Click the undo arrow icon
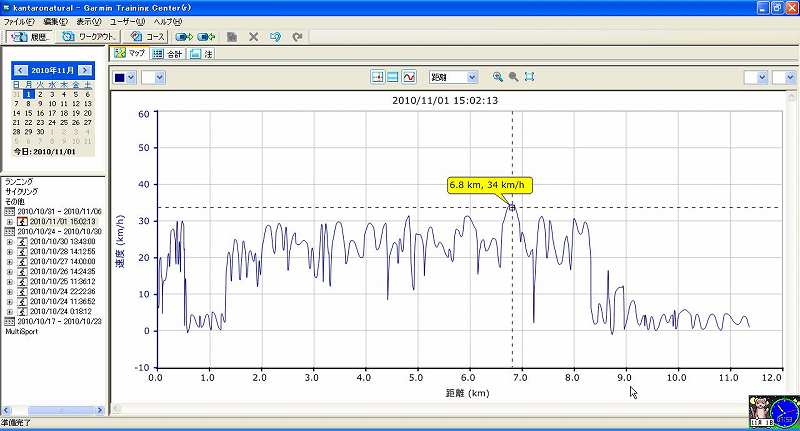800x431 pixels. pos(276,37)
